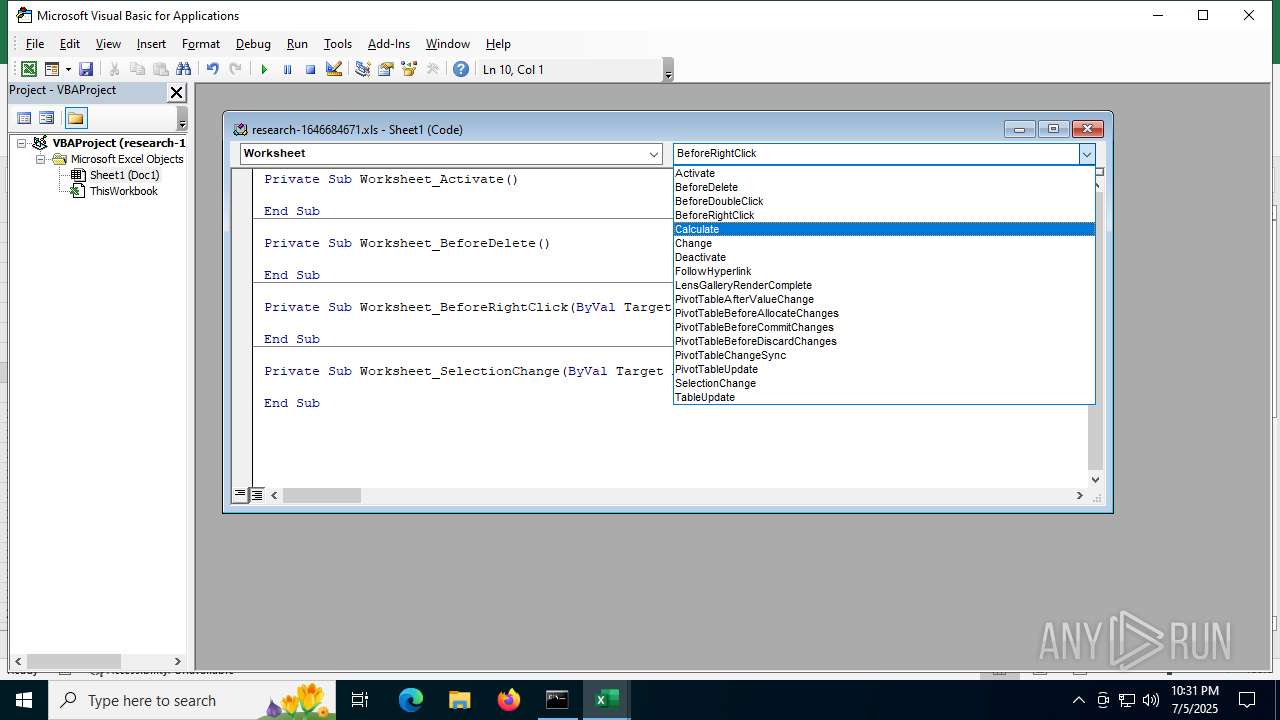Image resolution: width=1280 pixels, height=720 pixels.
Task: Choose SelectionChange from the procedure list
Action: 884,383
